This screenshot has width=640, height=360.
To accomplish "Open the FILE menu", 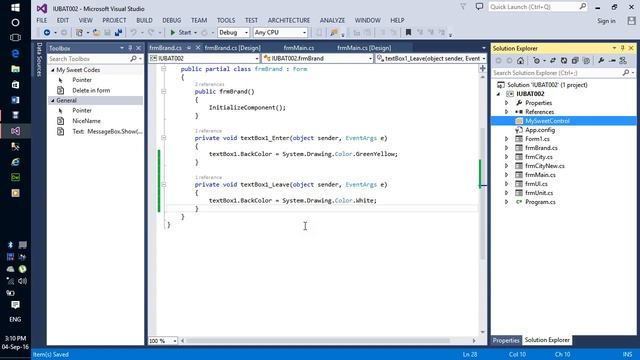I will pos(42,20).
